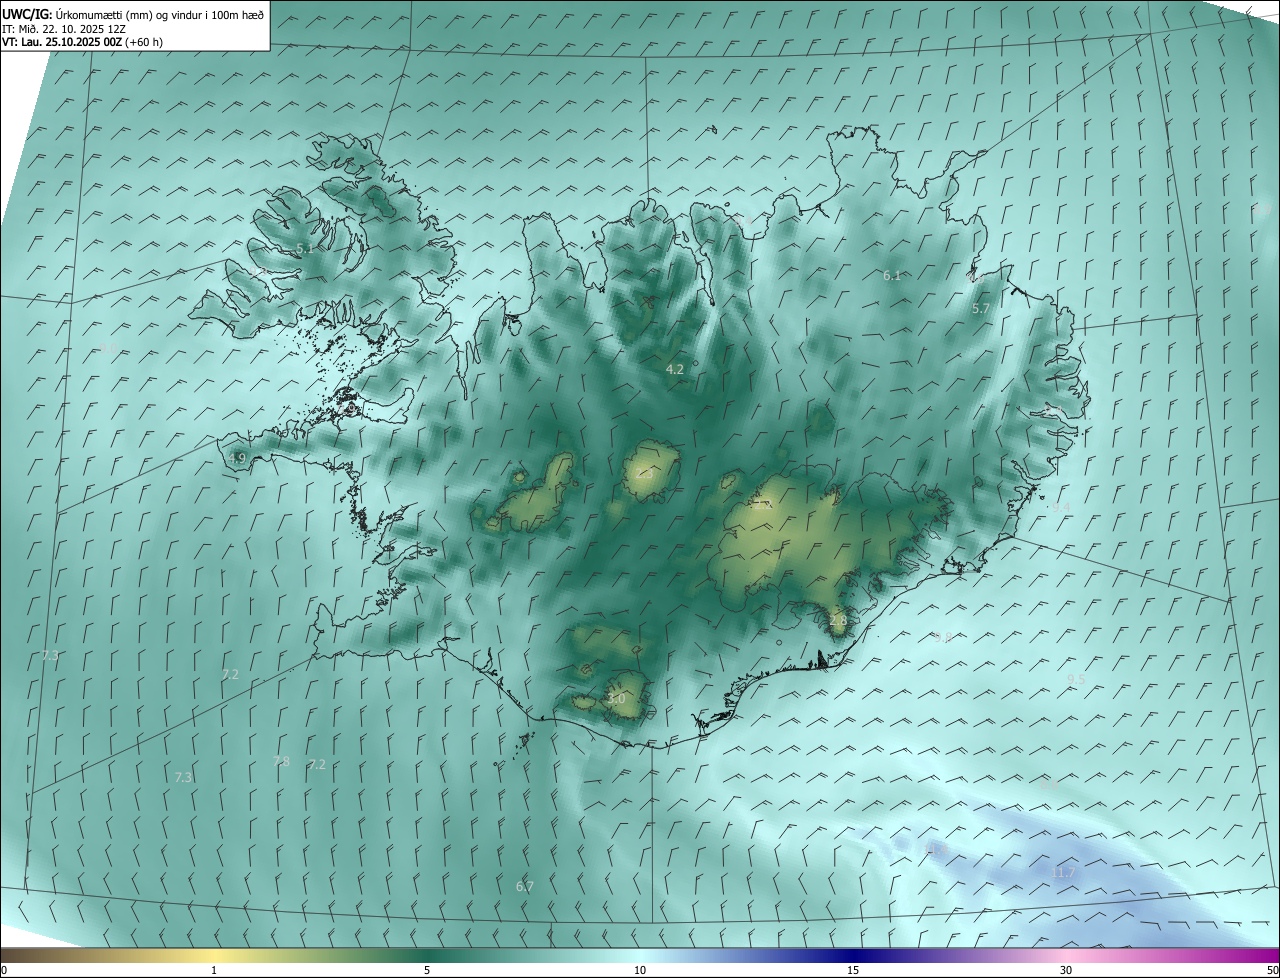Click the colorbar tick label 15
The width and height of the screenshot is (1280, 978).
tap(853, 970)
